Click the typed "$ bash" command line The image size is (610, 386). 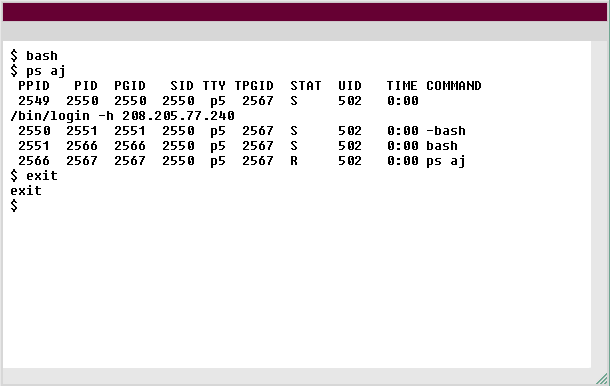[34, 56]
